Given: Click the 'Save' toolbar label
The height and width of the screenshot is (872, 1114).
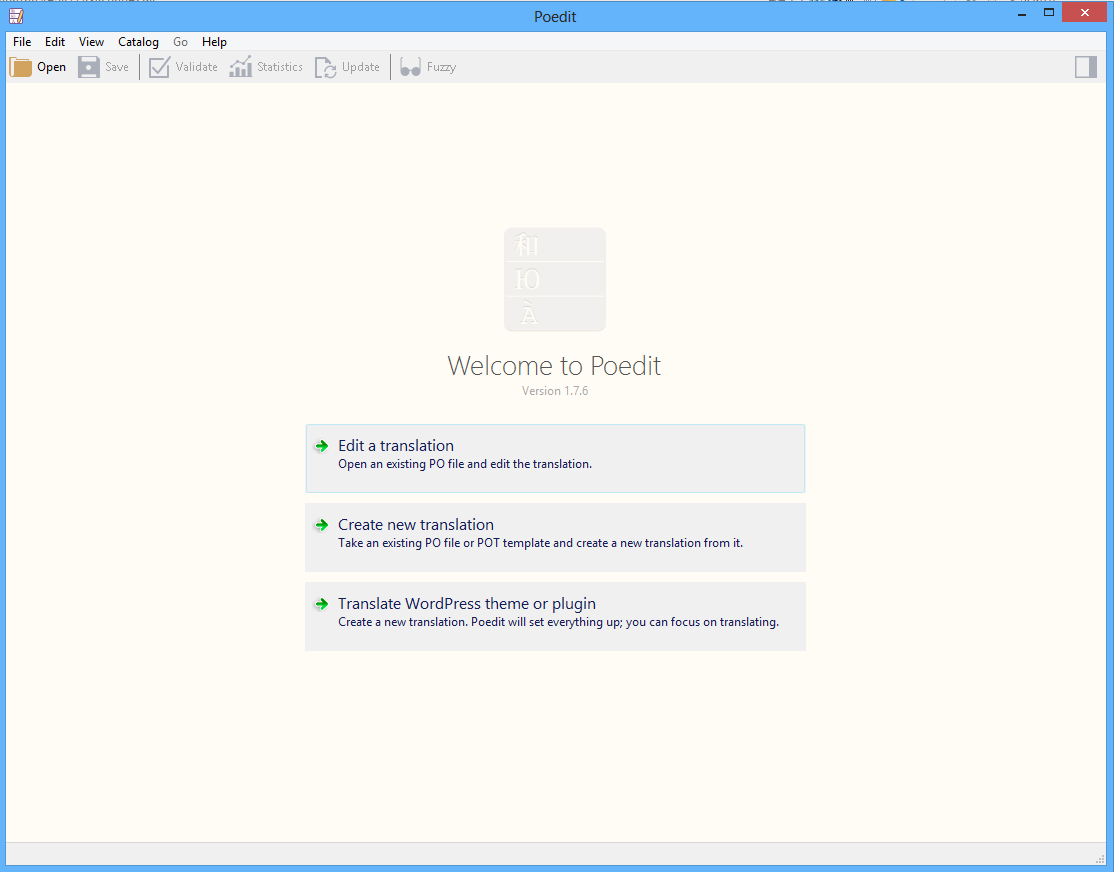Looking at the screenshot, I should 117,67.
